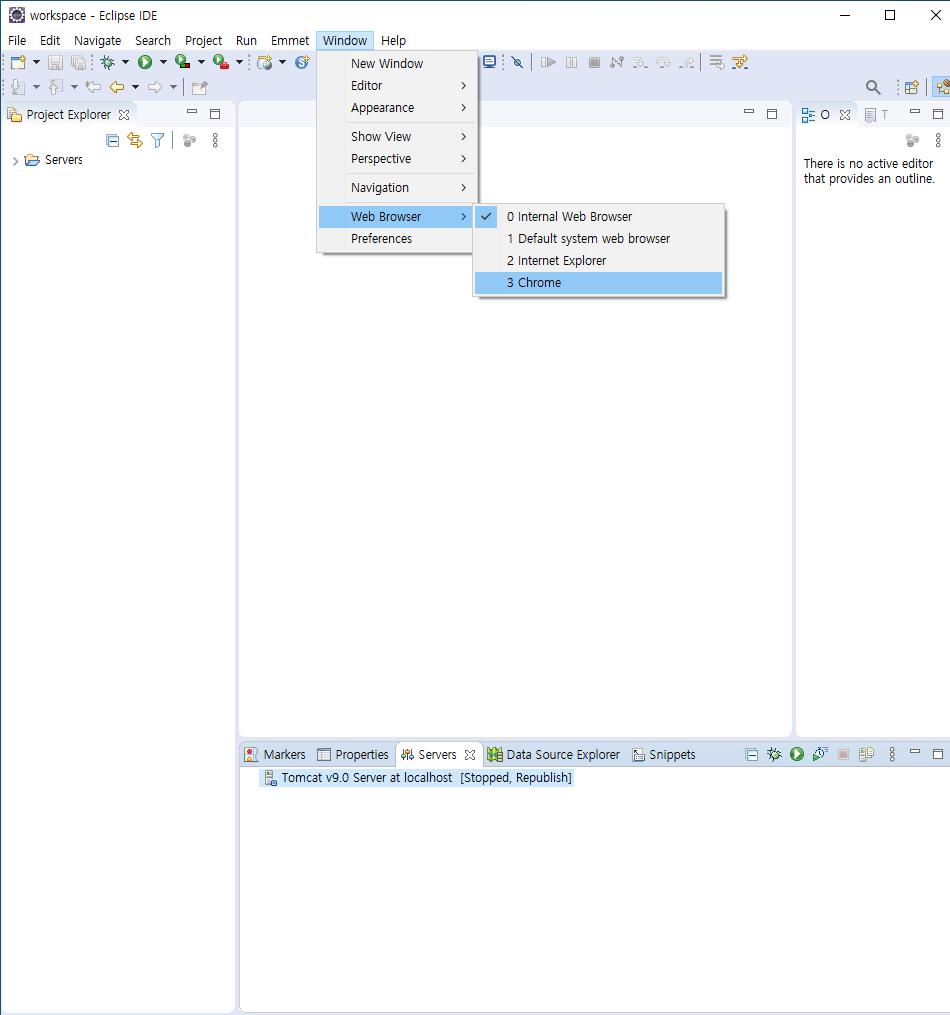This screenshot has height=1015, width=950.
Task: Switch to the Markers tab
Action: point(275,755)
